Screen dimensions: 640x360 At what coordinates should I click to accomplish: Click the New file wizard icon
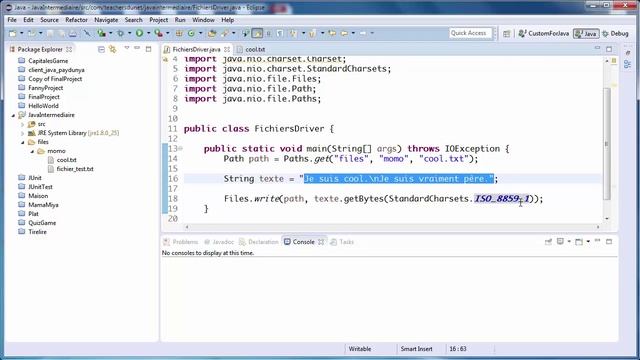point(13,33)
